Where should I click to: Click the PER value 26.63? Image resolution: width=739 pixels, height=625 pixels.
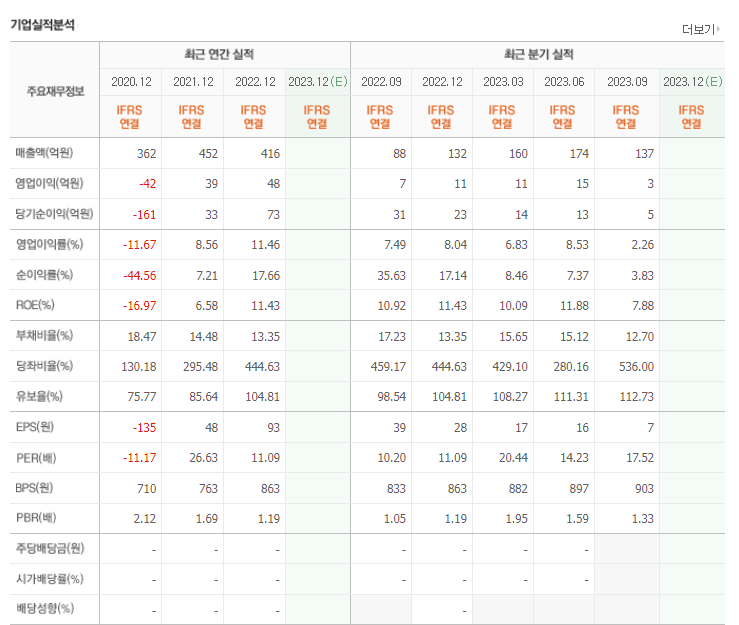tap(204, 458)
